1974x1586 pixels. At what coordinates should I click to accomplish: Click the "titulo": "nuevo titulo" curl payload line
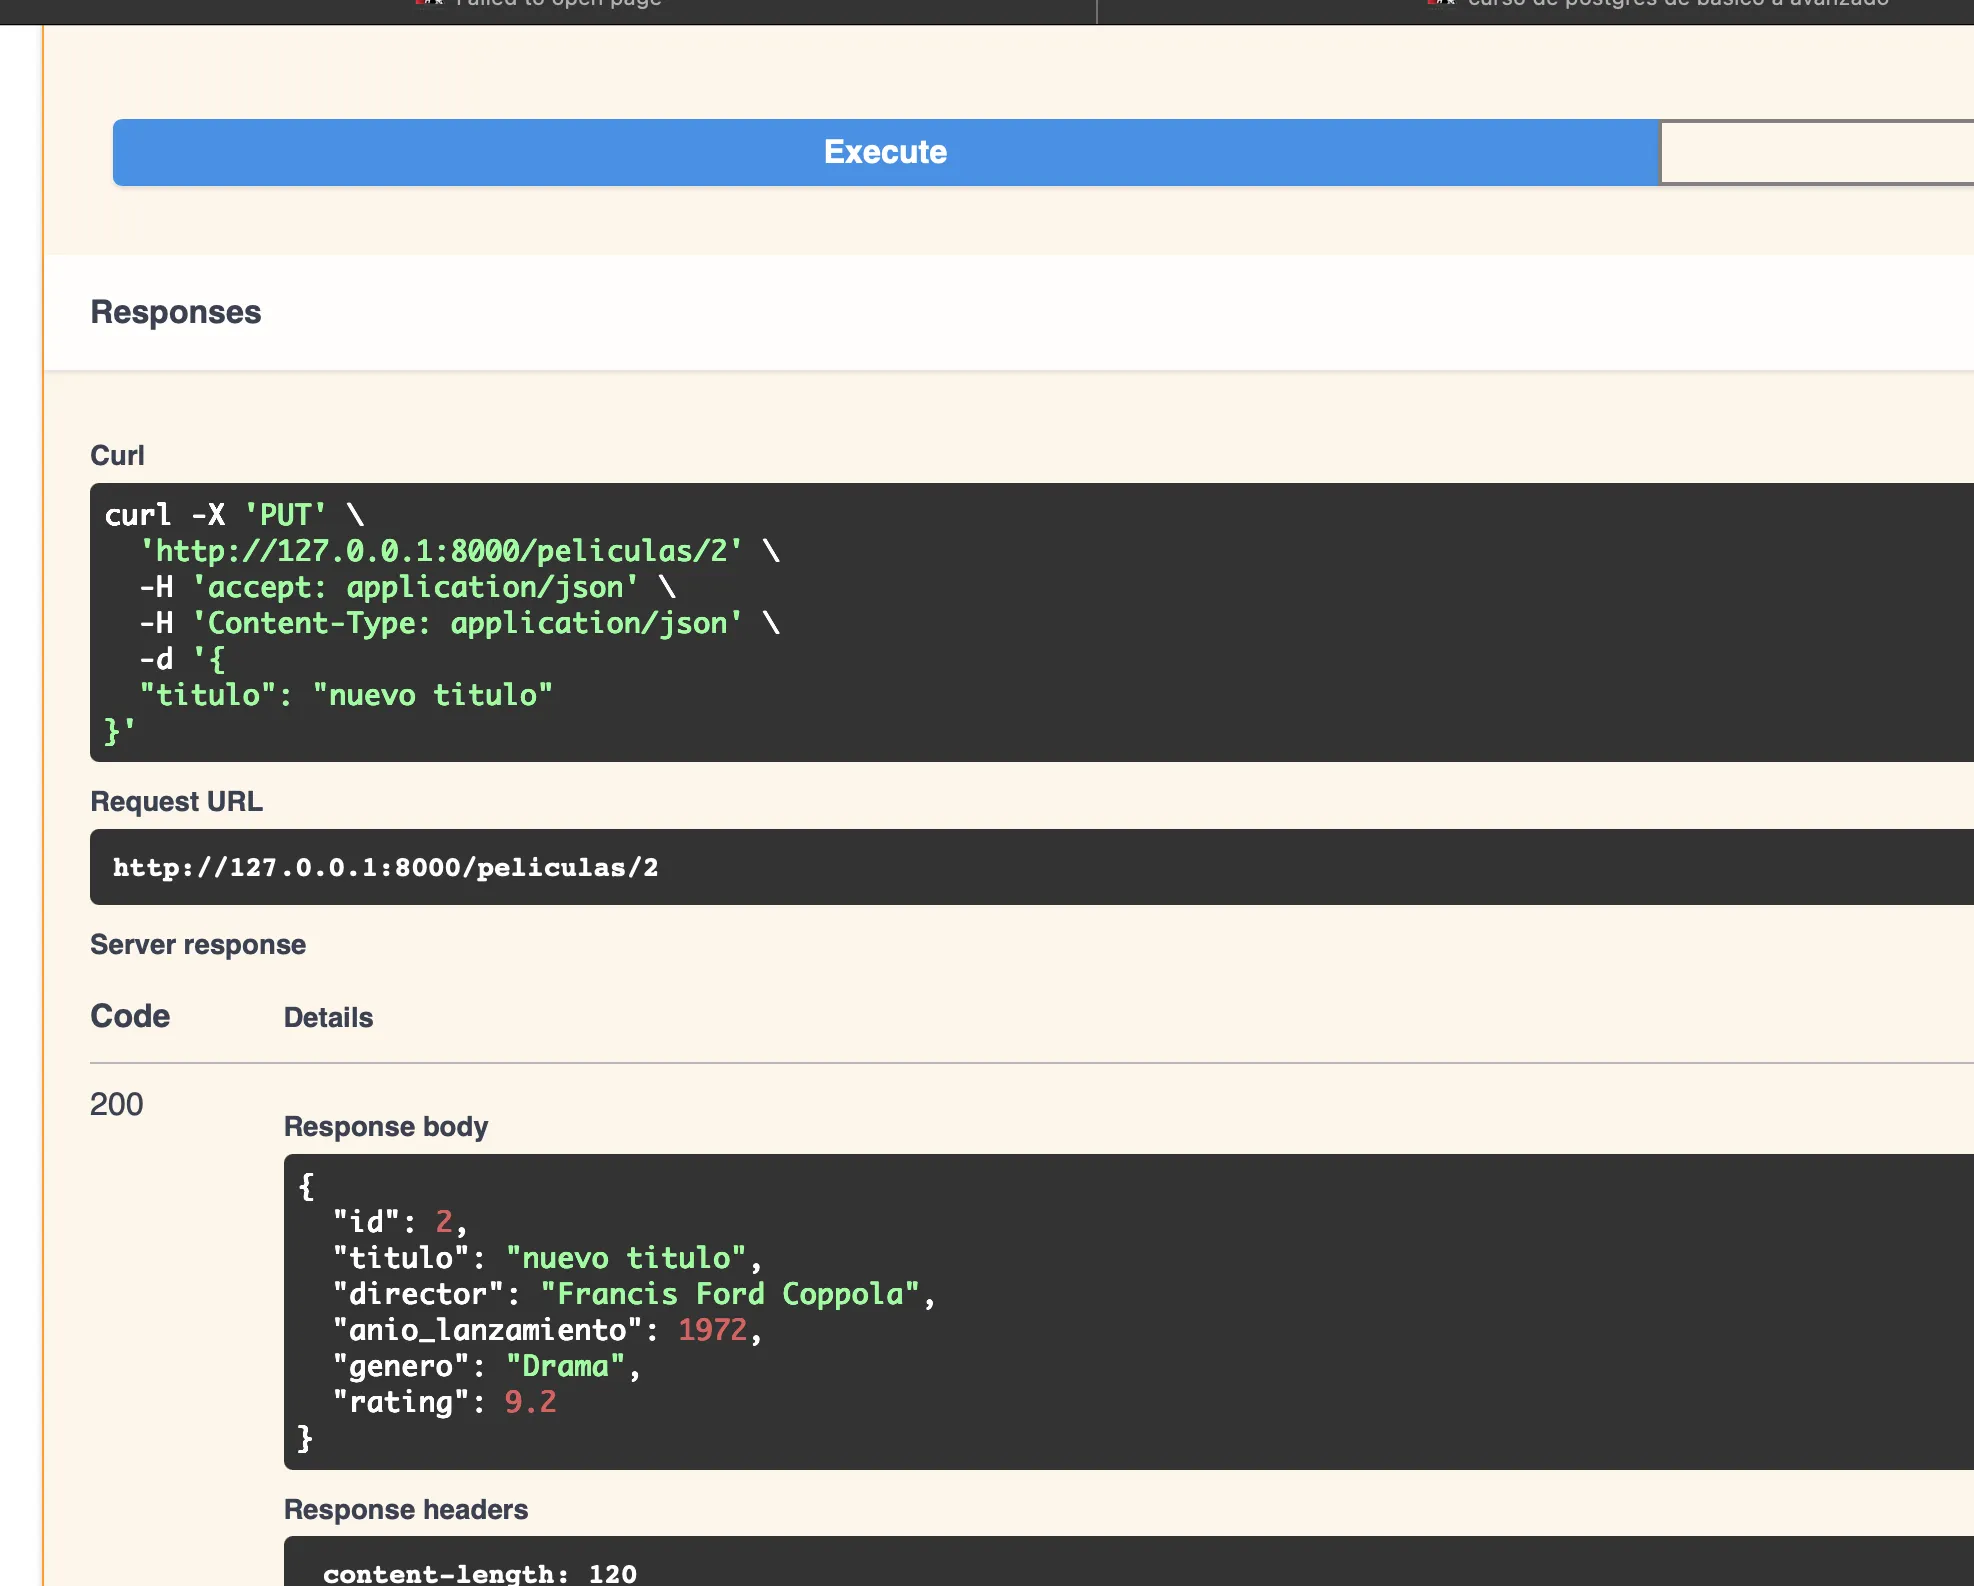coord(346,695)
